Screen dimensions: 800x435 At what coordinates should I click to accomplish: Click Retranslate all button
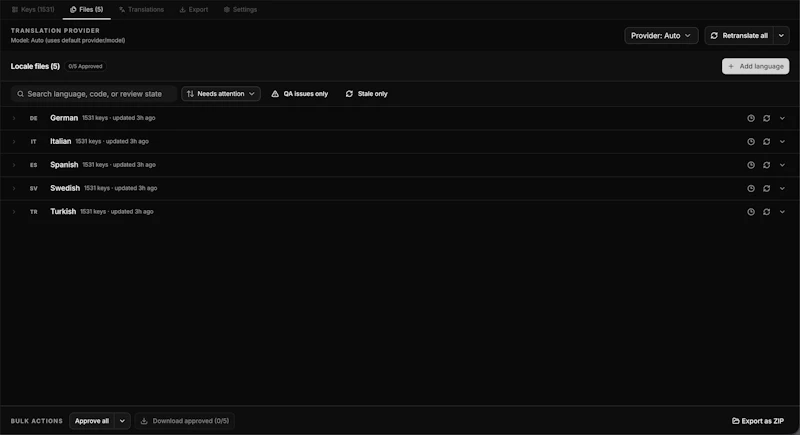pos(739,36)
